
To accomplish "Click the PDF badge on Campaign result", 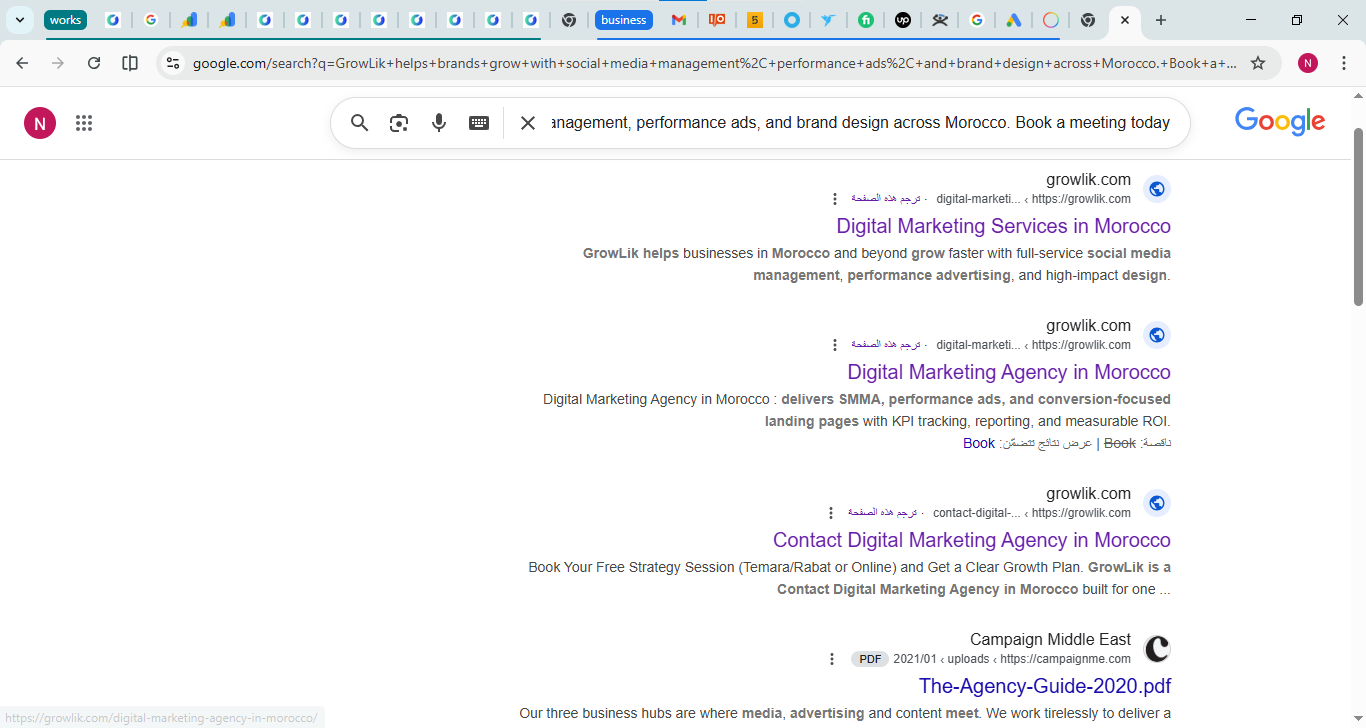I will pyautogui.click(x=870, y=659).
